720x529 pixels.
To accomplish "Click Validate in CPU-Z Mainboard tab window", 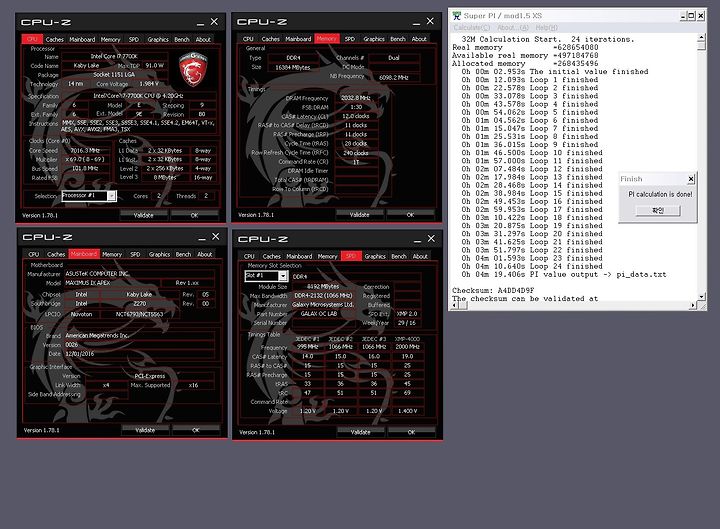I will click(x=145, y=430).
